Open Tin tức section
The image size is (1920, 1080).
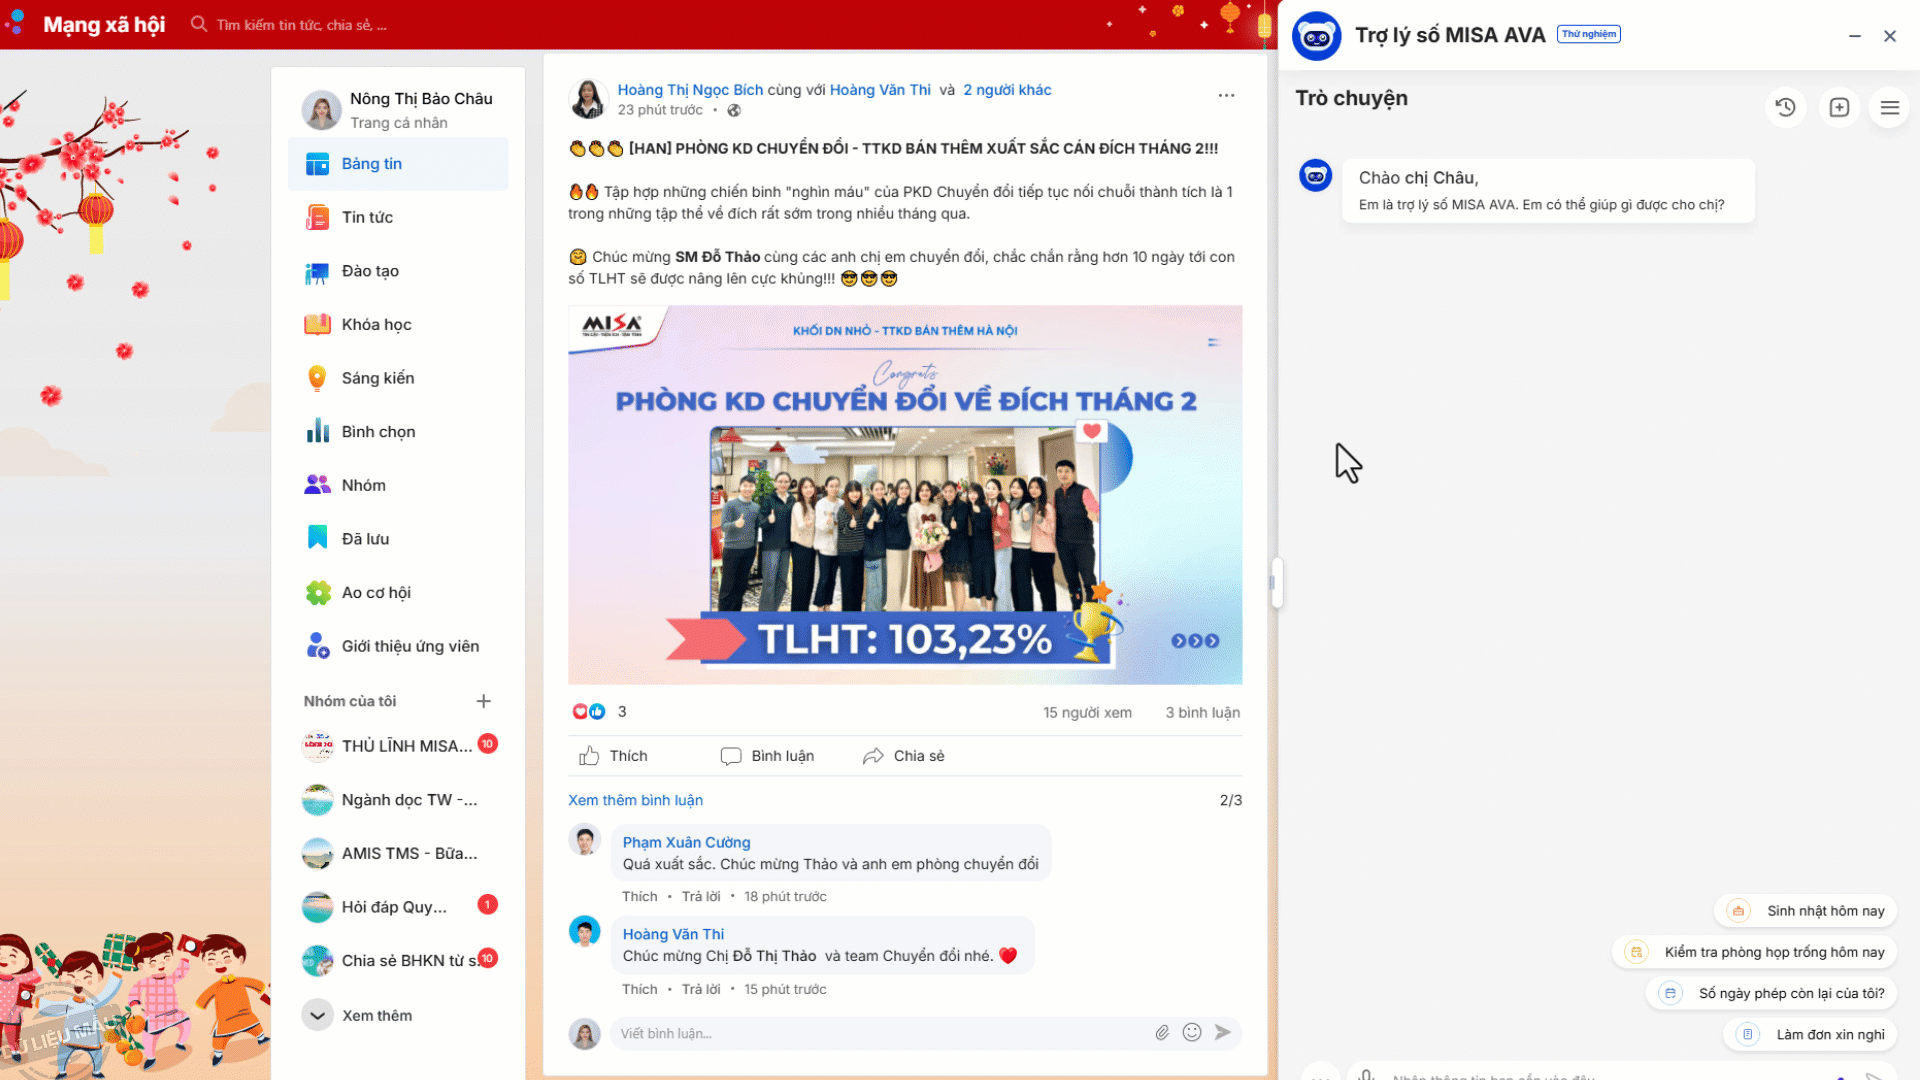point(398,217)
